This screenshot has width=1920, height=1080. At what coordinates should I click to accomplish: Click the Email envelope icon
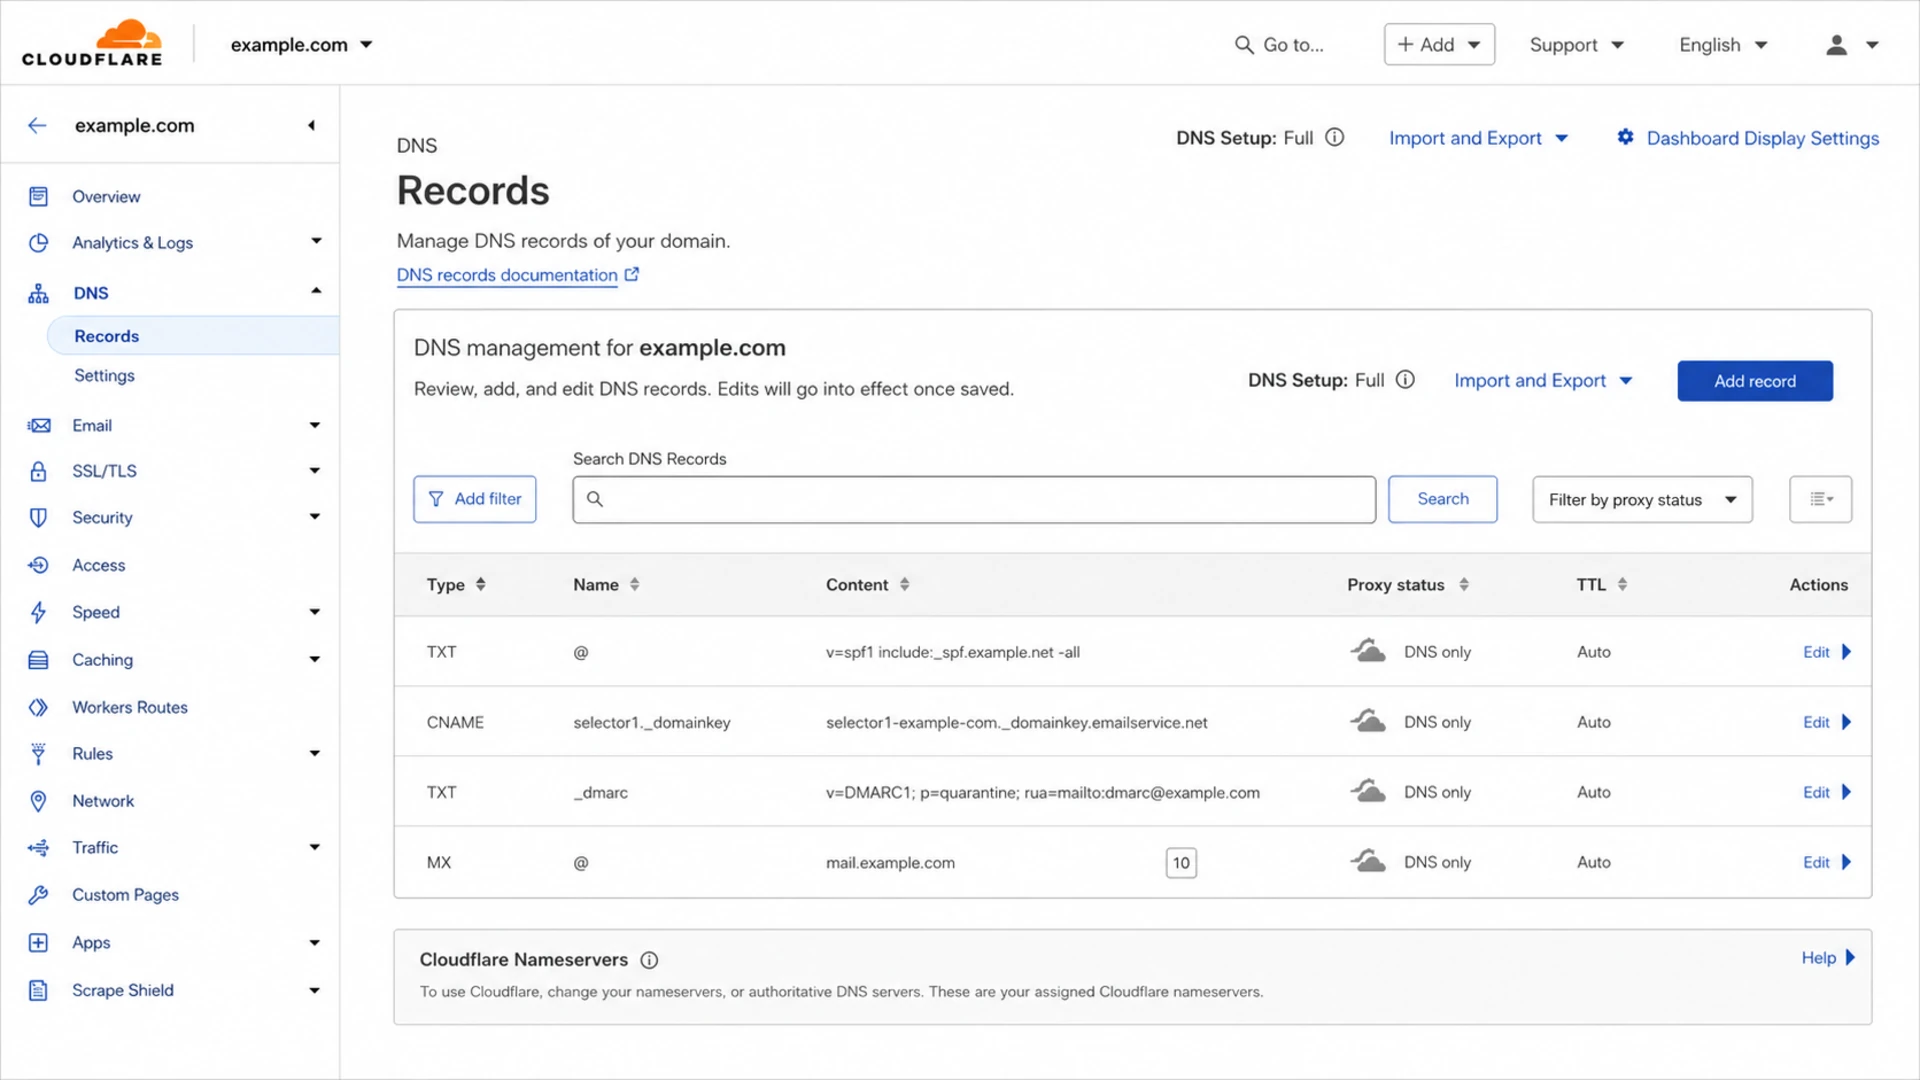[x=38, y=425]
